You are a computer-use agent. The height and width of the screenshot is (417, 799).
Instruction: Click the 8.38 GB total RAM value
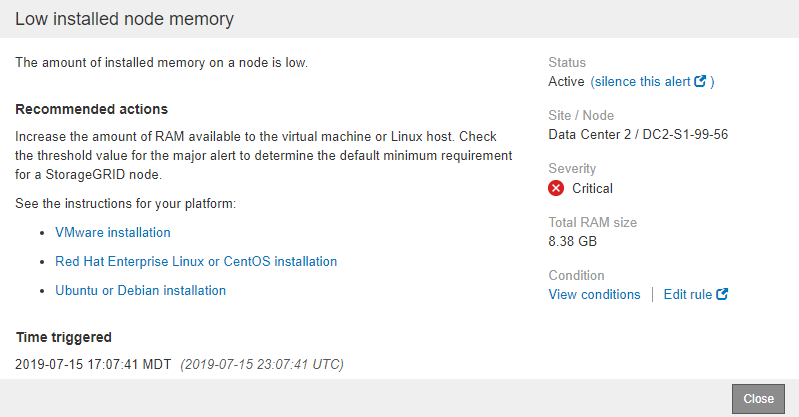click(572, 241)
